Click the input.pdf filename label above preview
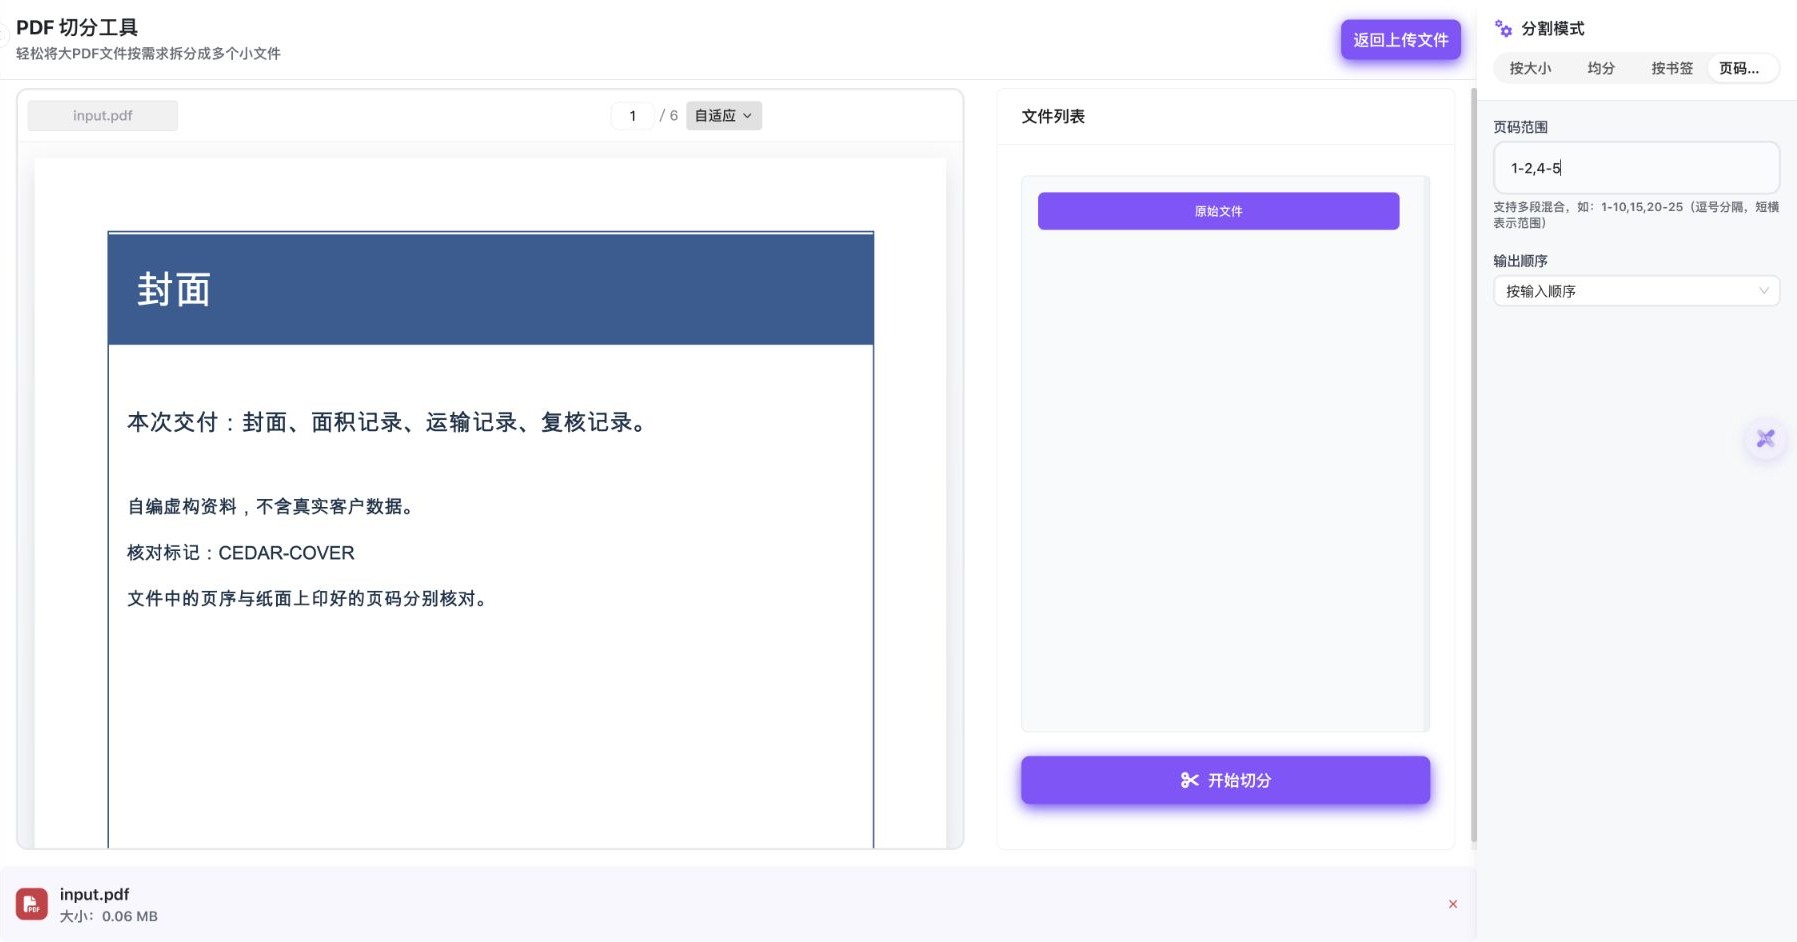The height and width of the screenshot is (942, 1797). point(103,116)
